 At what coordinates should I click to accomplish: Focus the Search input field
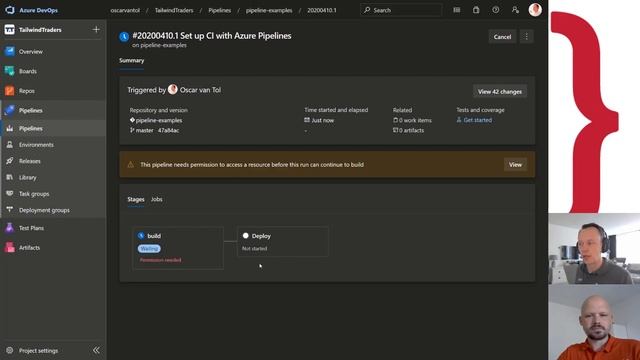(x=401, y=10)
